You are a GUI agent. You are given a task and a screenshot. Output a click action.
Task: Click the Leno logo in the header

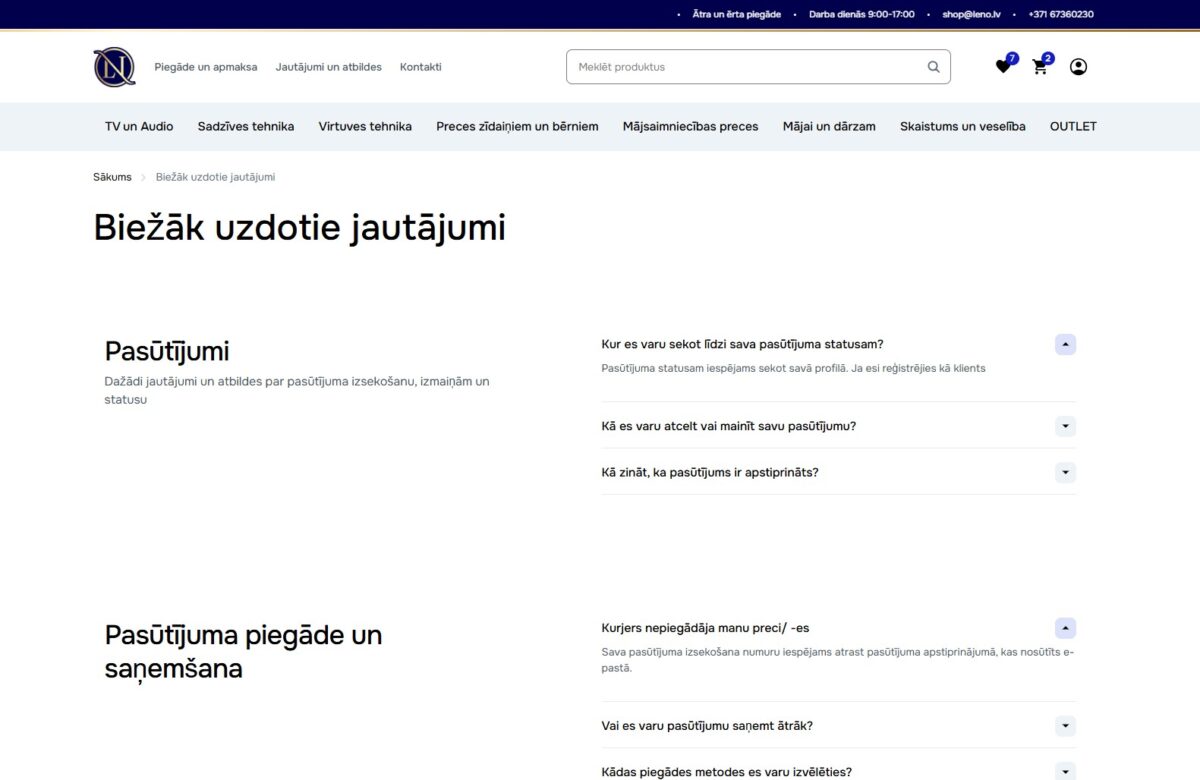[x=113, y=66]
